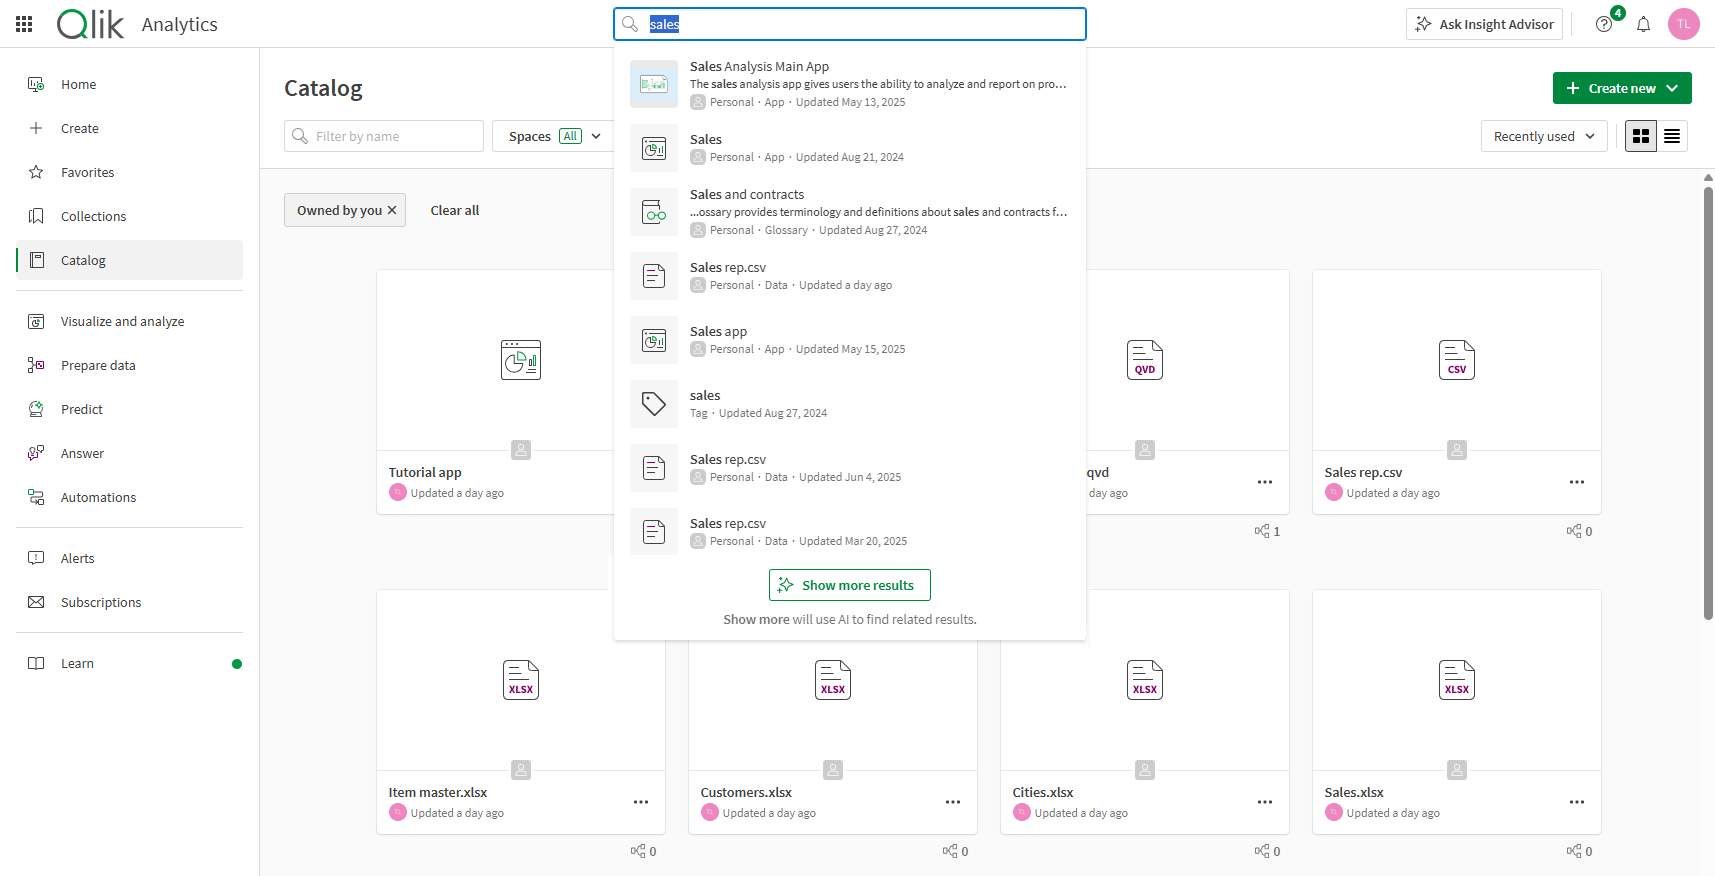Open Automations from the sidebar

[98, 497]
